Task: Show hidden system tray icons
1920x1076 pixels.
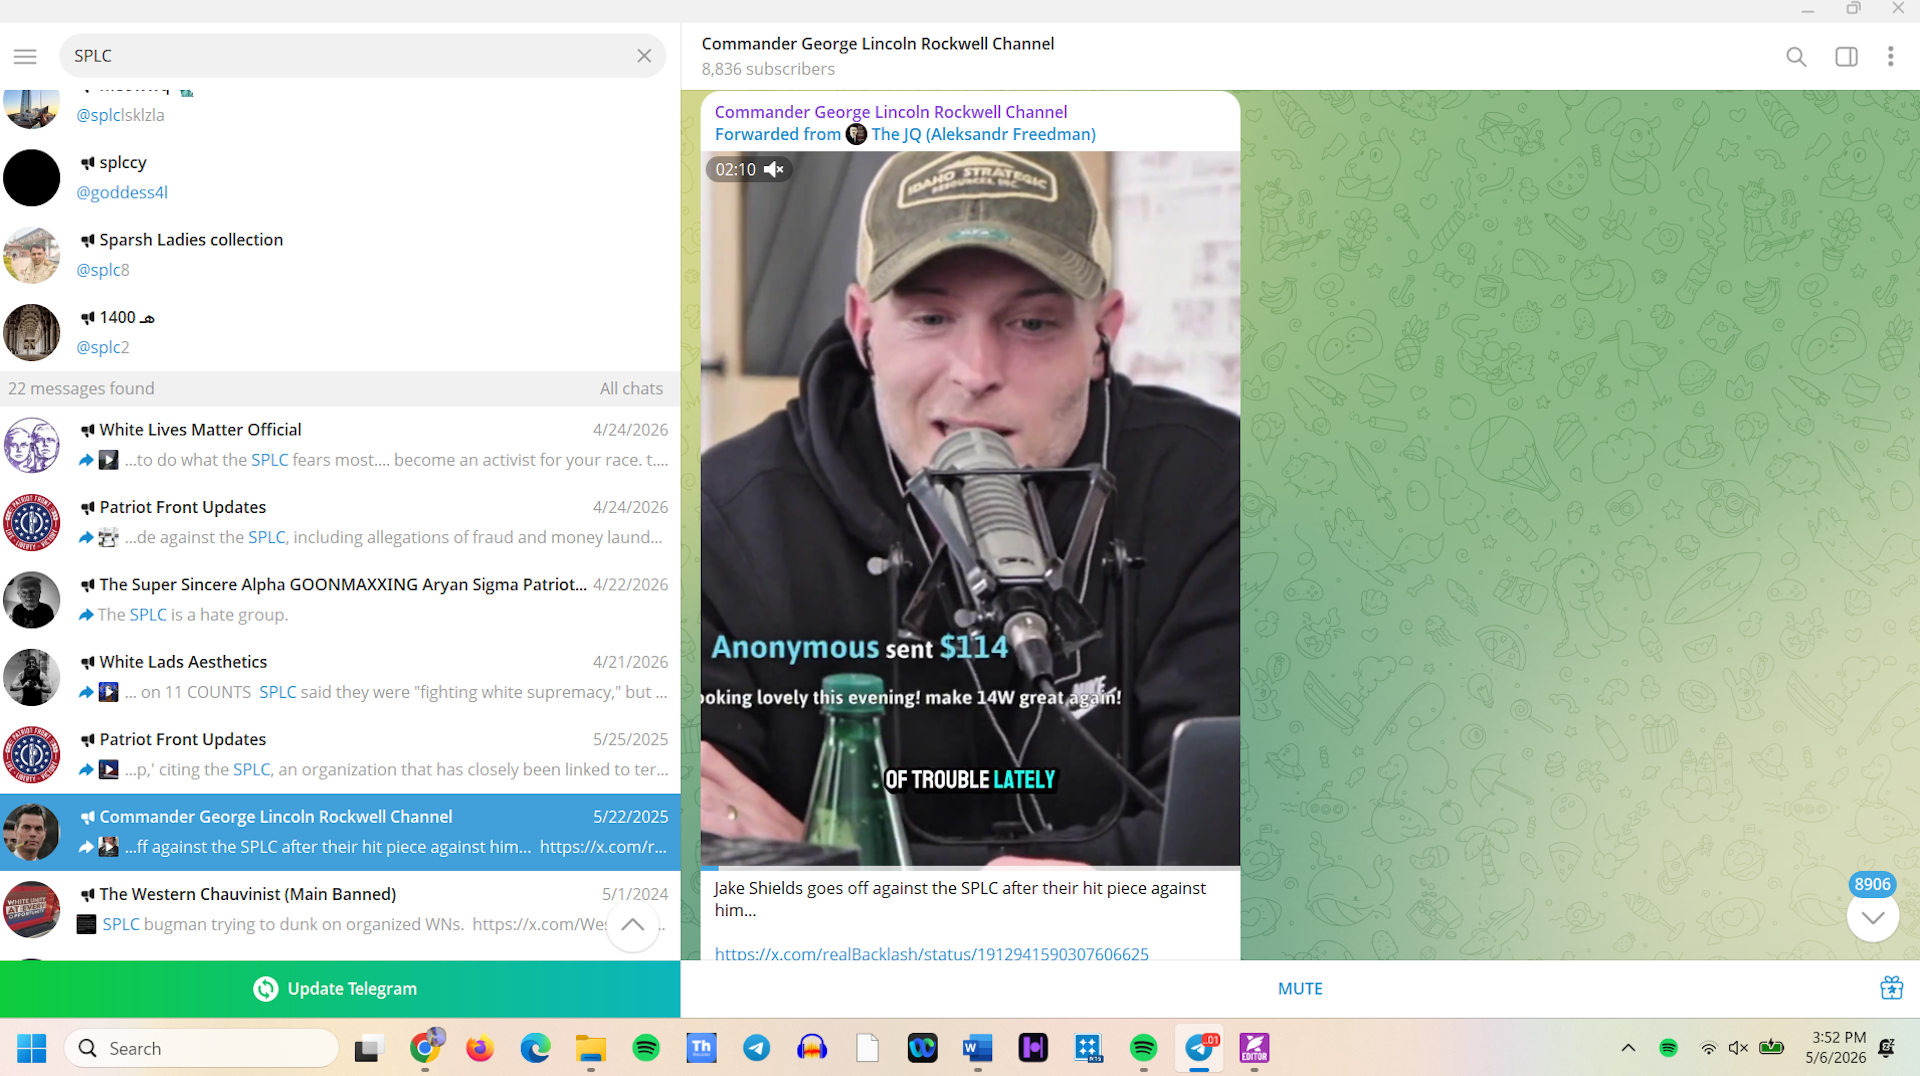Action: click(x=1628, y=1048)
